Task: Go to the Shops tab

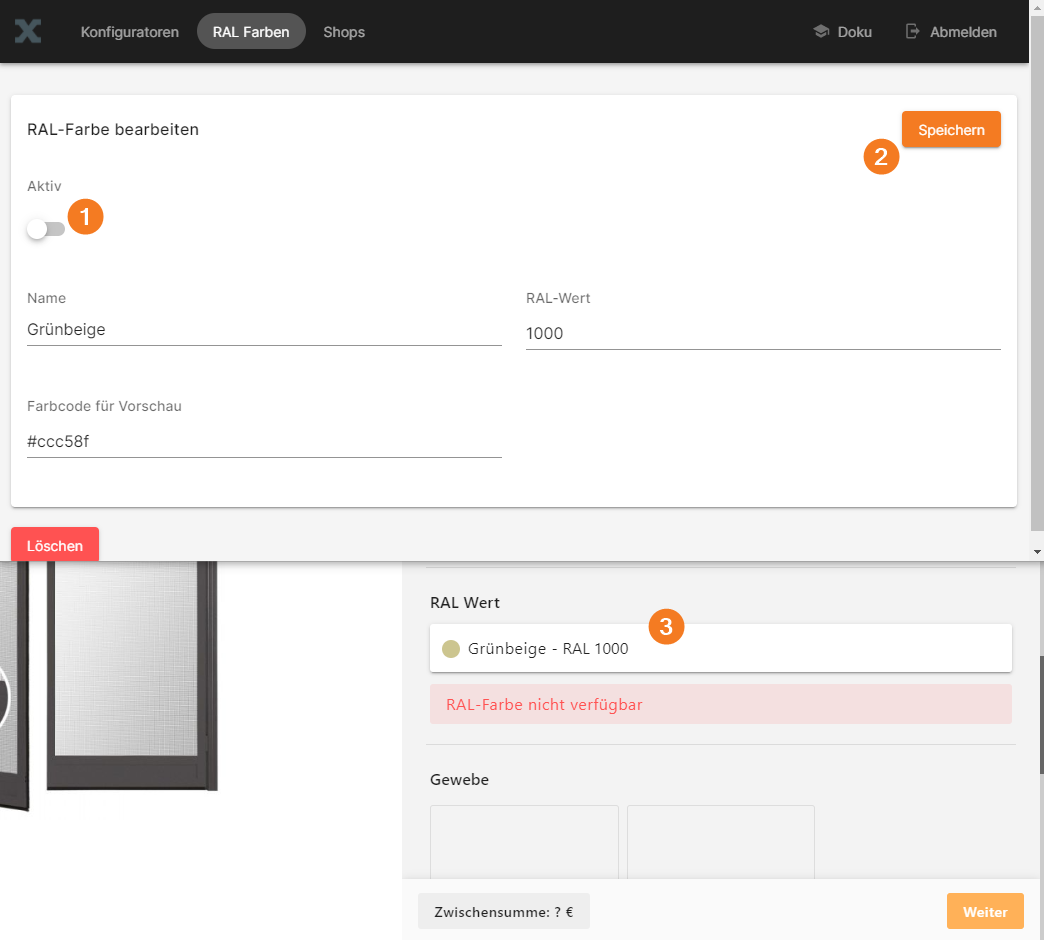Action: pos(344,32)
